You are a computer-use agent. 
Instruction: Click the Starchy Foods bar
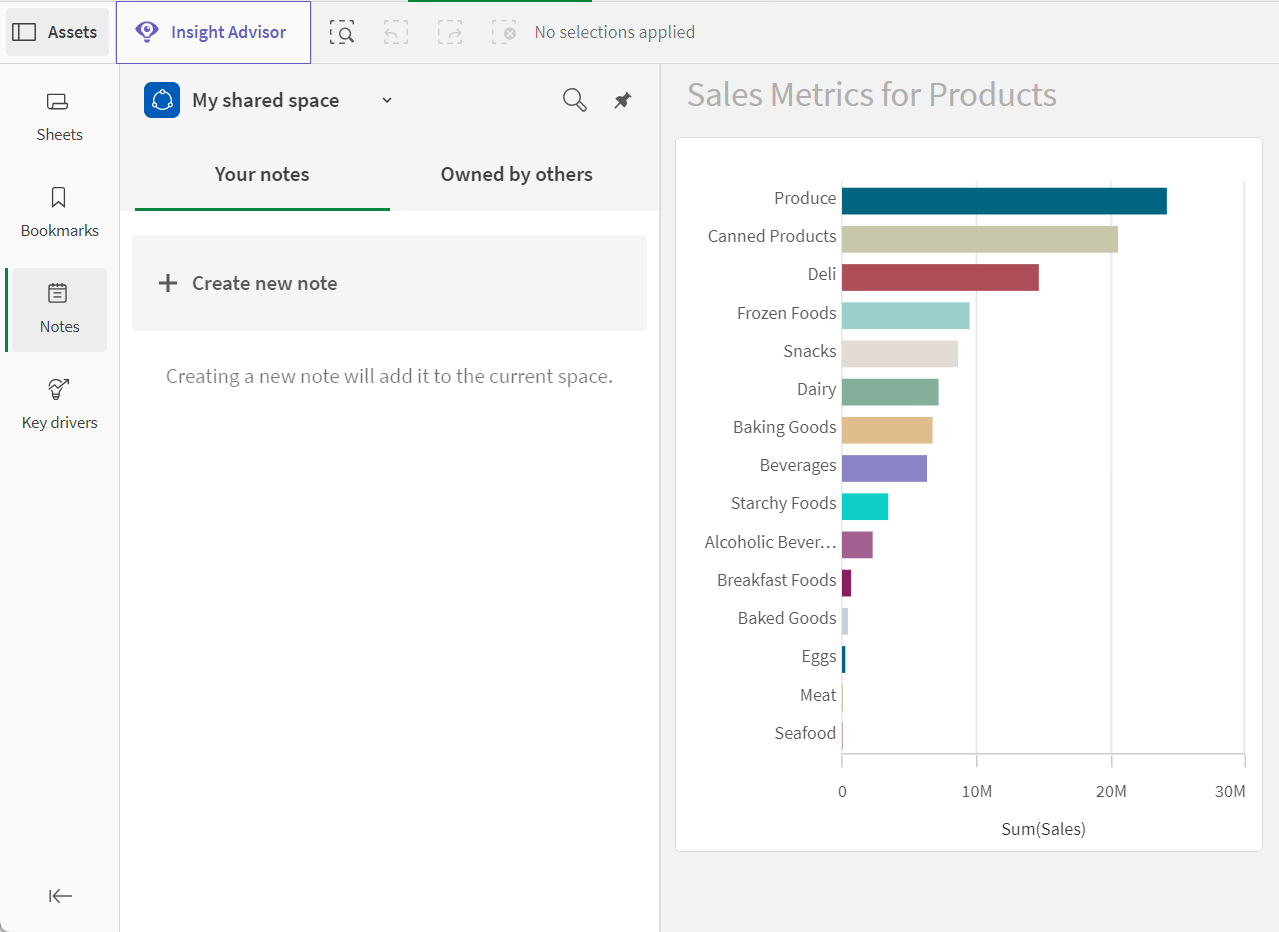click(865, 506)
